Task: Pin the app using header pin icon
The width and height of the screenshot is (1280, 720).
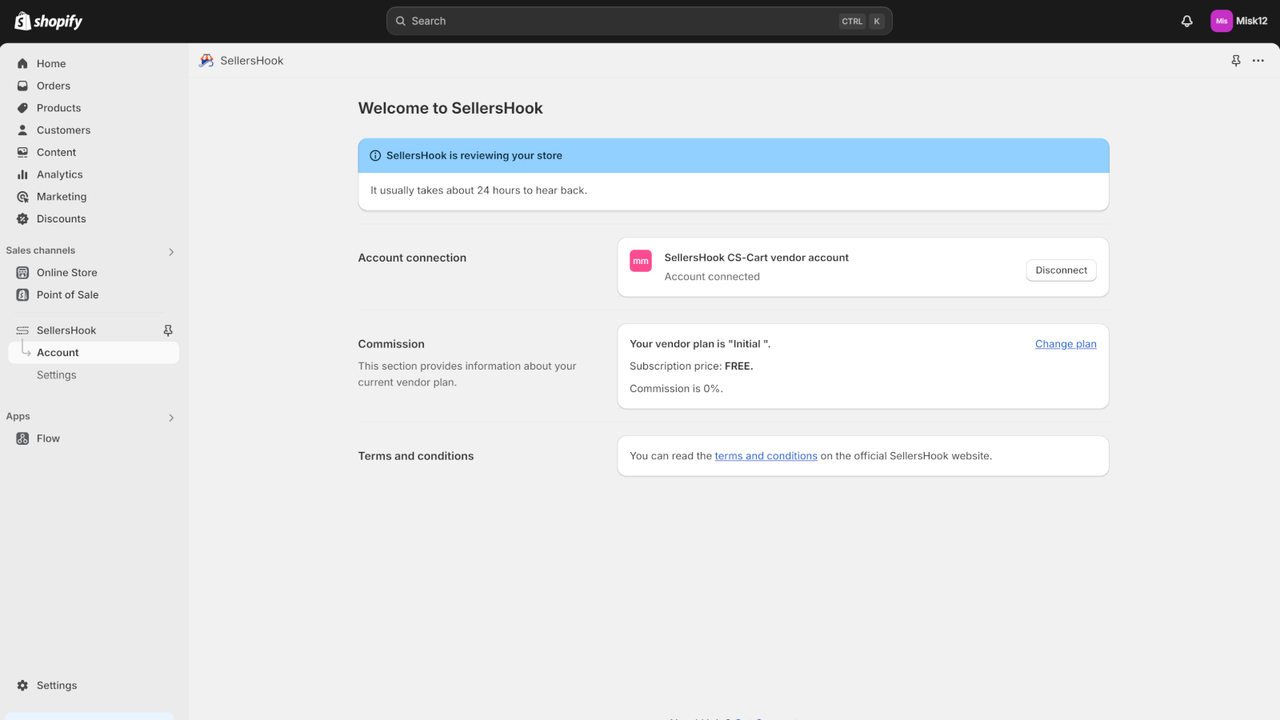Action: click(1236, 61)
